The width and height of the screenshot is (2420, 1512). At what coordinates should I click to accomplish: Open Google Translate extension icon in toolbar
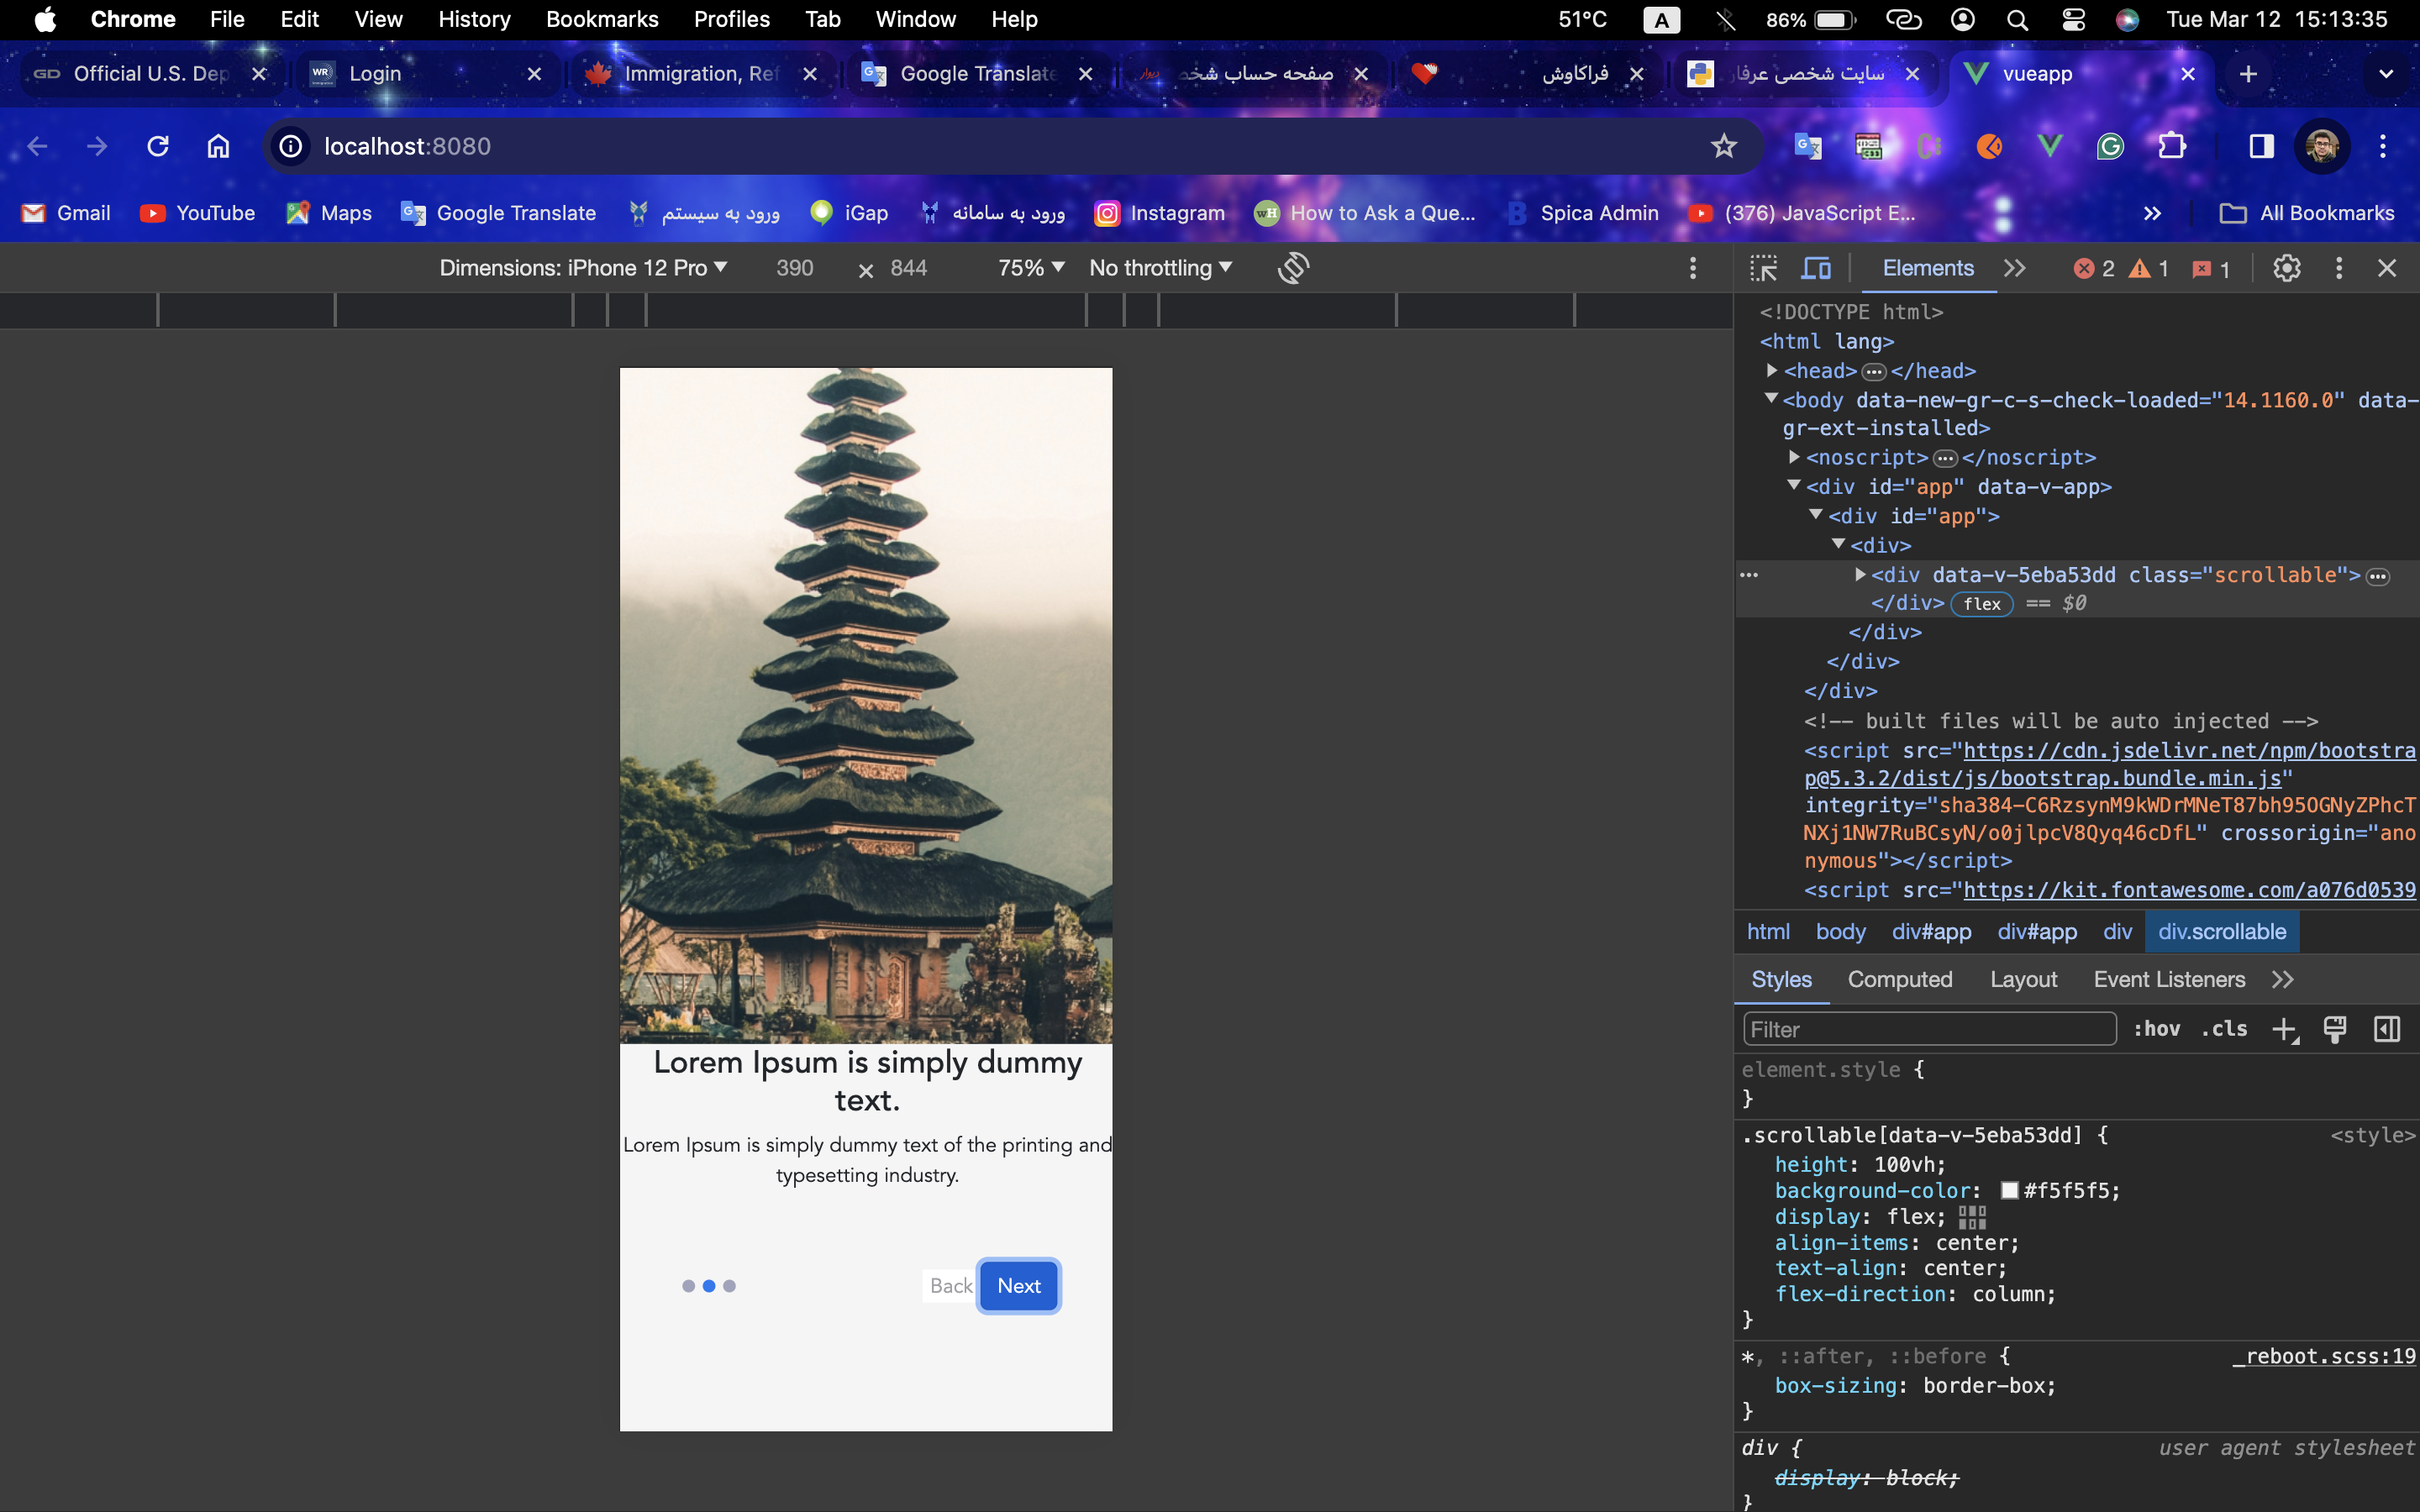click(1808, 146)
